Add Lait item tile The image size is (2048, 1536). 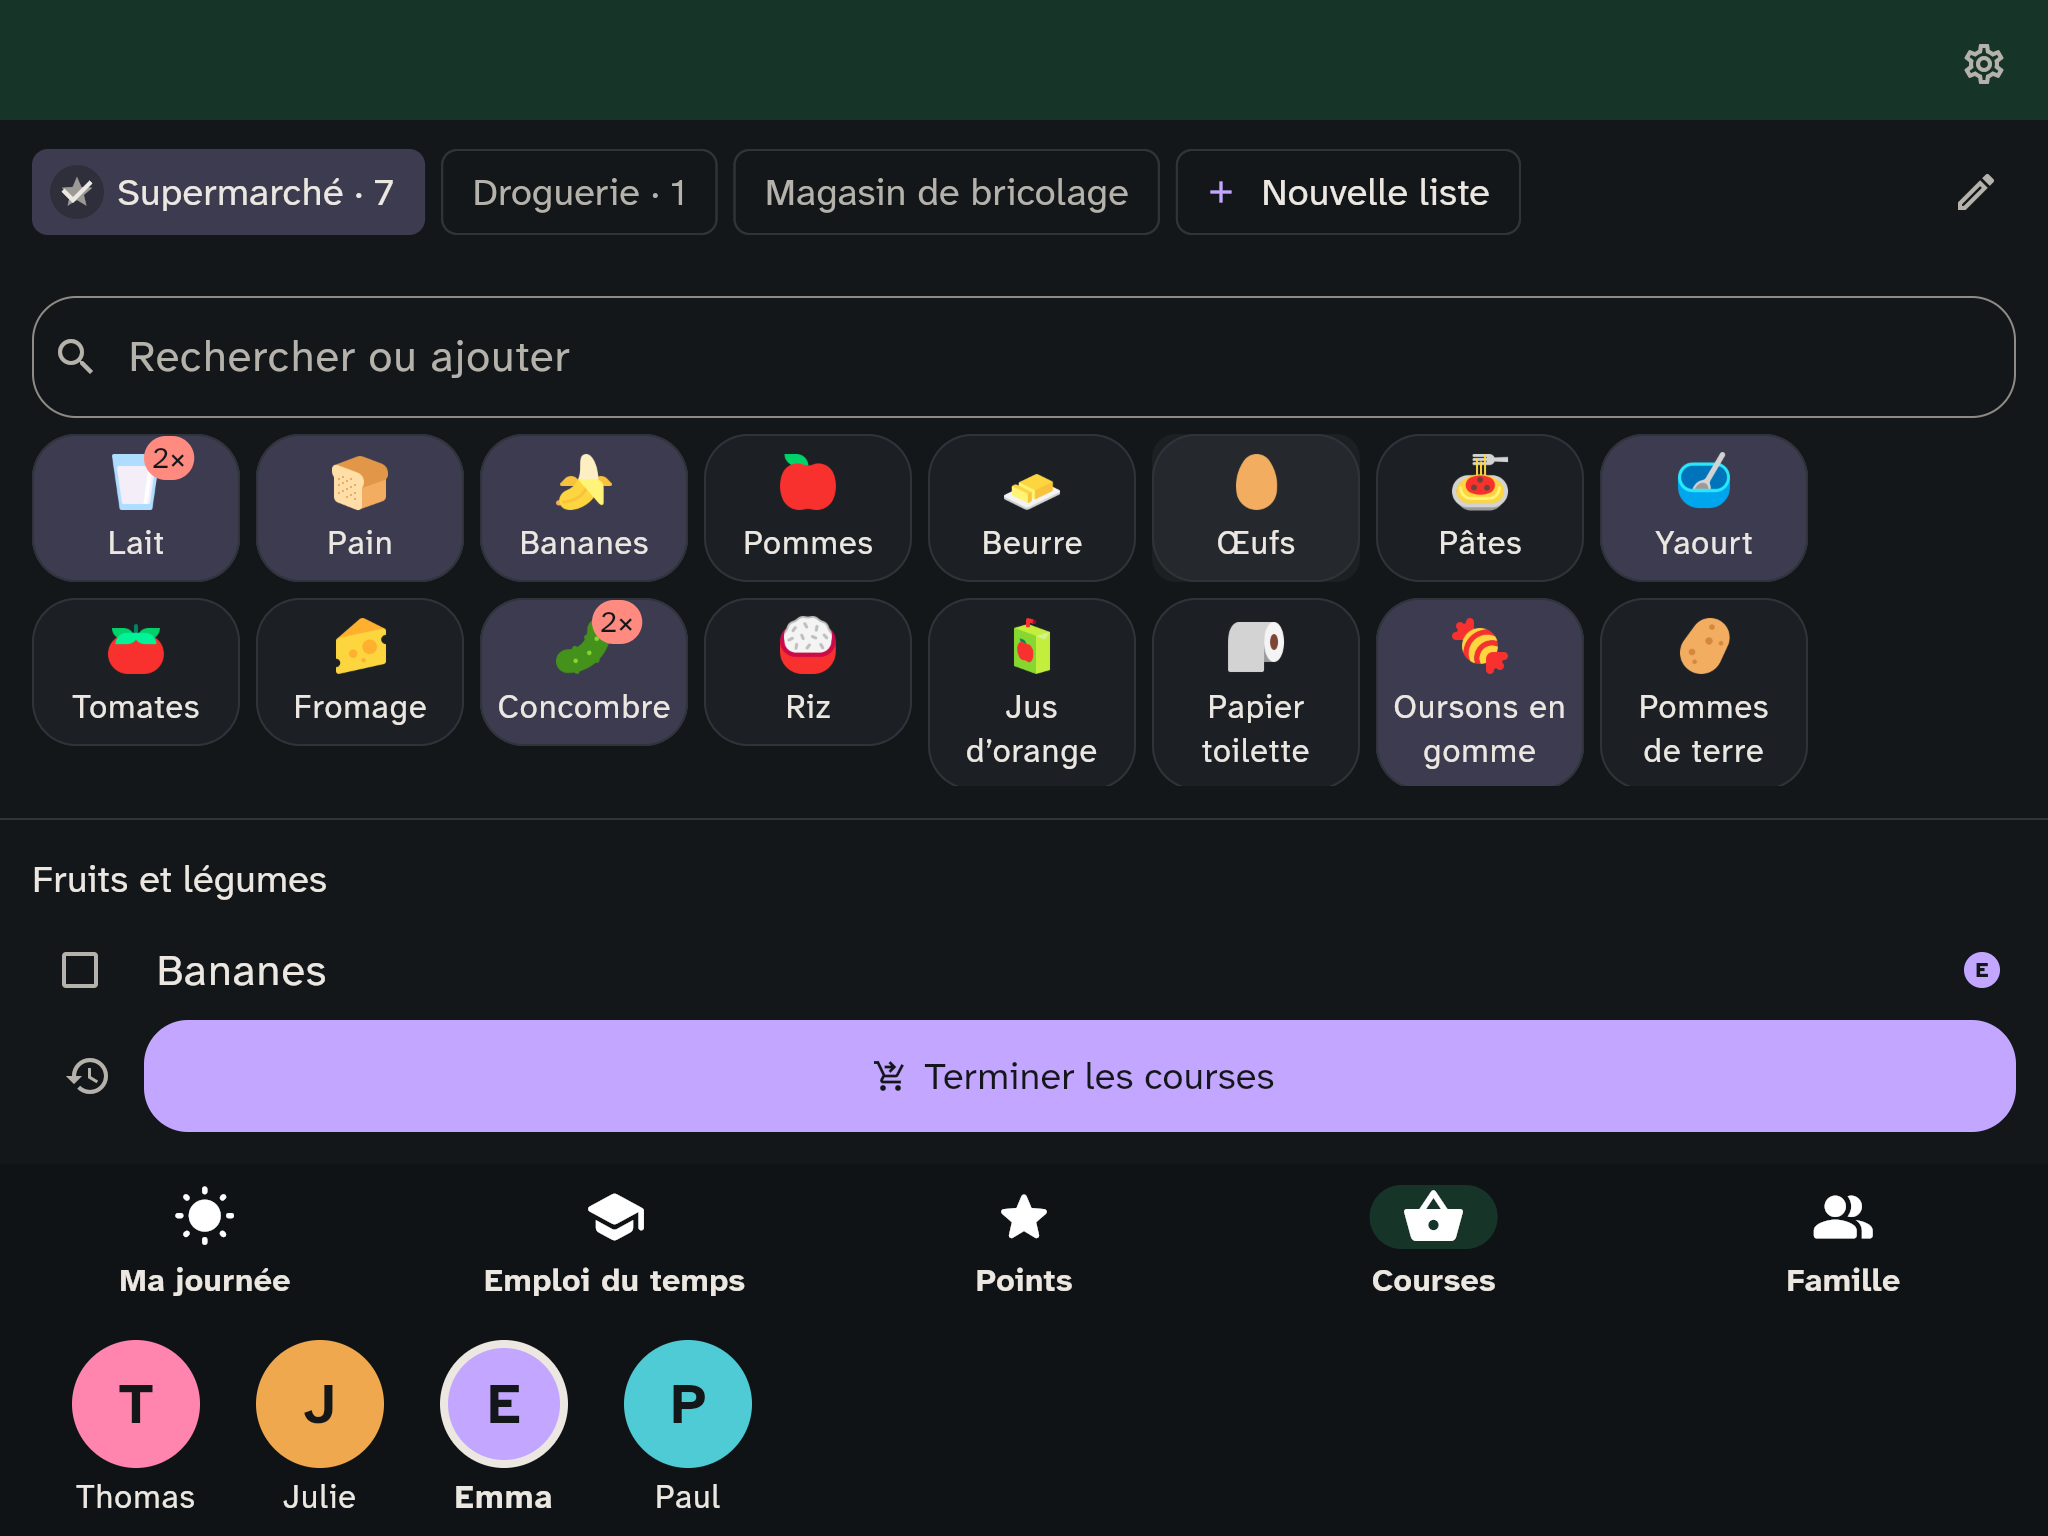[136, 507]
